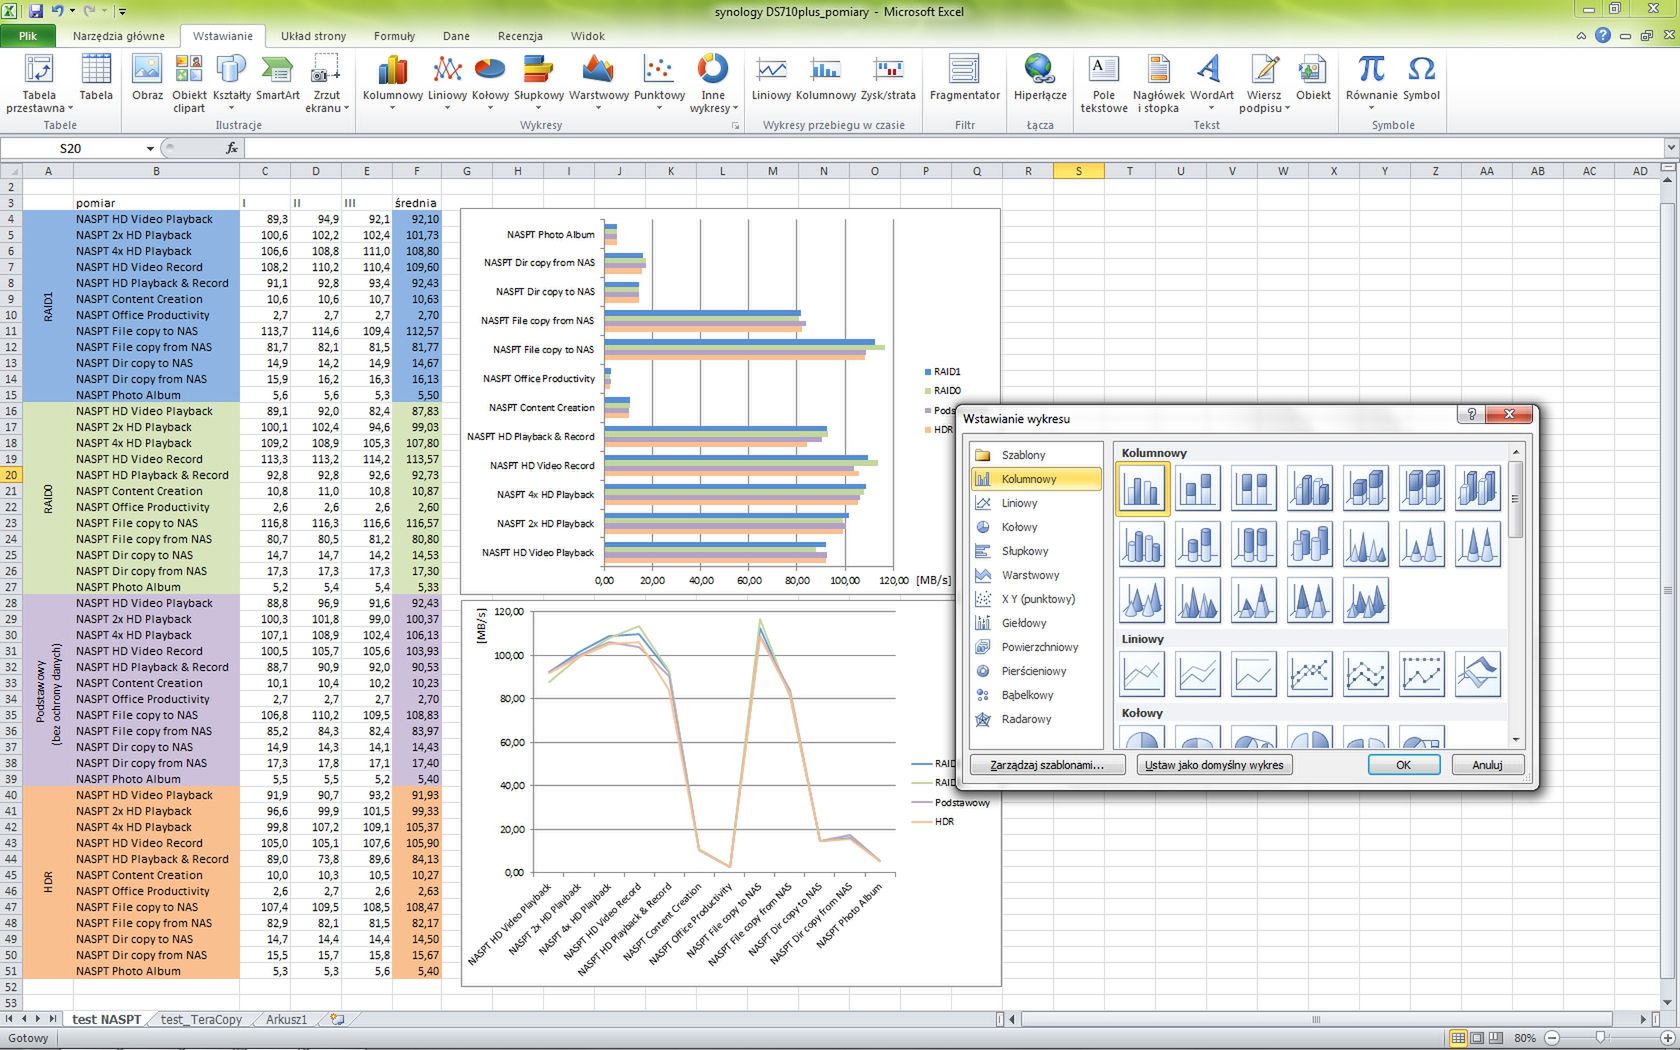The height and width of the screenshot is (1050, 1680).
Task: Select the Pierścieniowy chart category
Action: point(1036,671)
